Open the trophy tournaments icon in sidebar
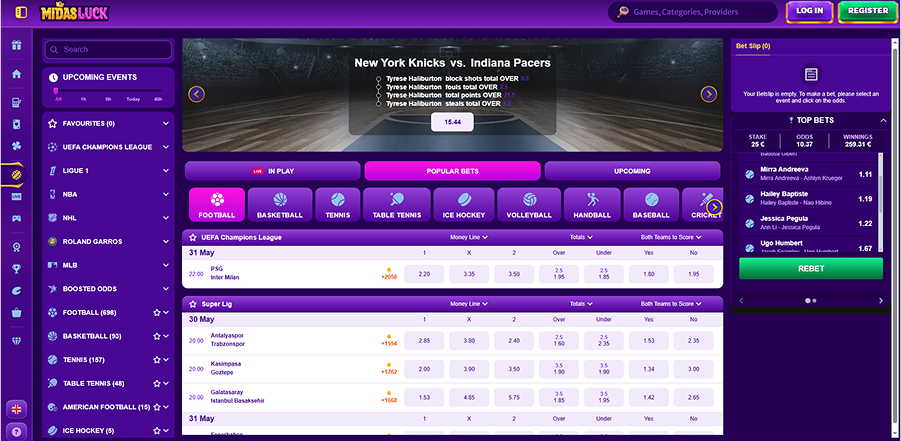This screenshot has height=441, width=901. 16,269
